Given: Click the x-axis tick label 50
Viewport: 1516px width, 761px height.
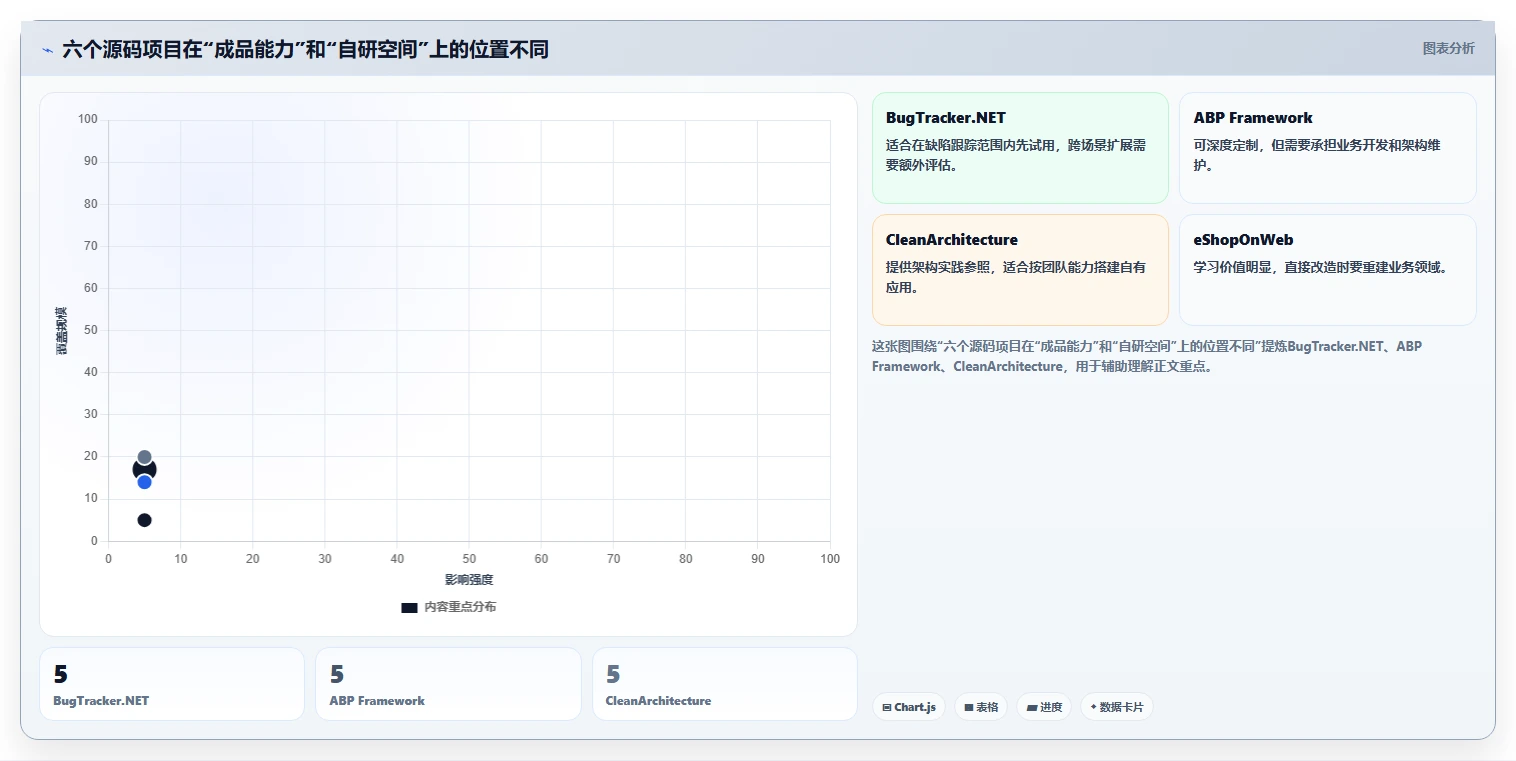Looking at the screenshot, I should (x=469, y=559).
